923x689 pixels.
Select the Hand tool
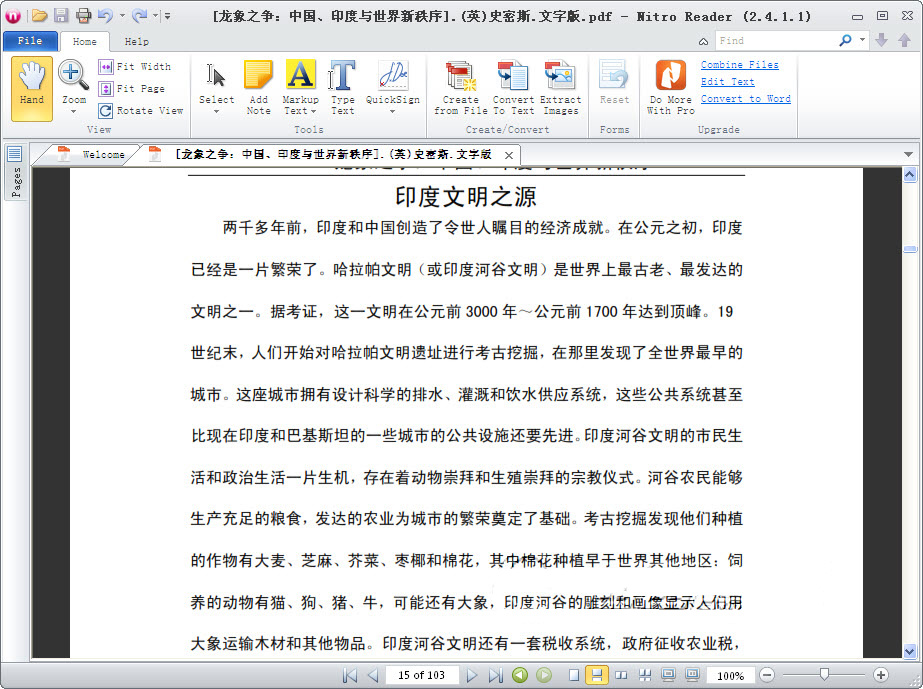pyautogui.click(x=32, y=85)
